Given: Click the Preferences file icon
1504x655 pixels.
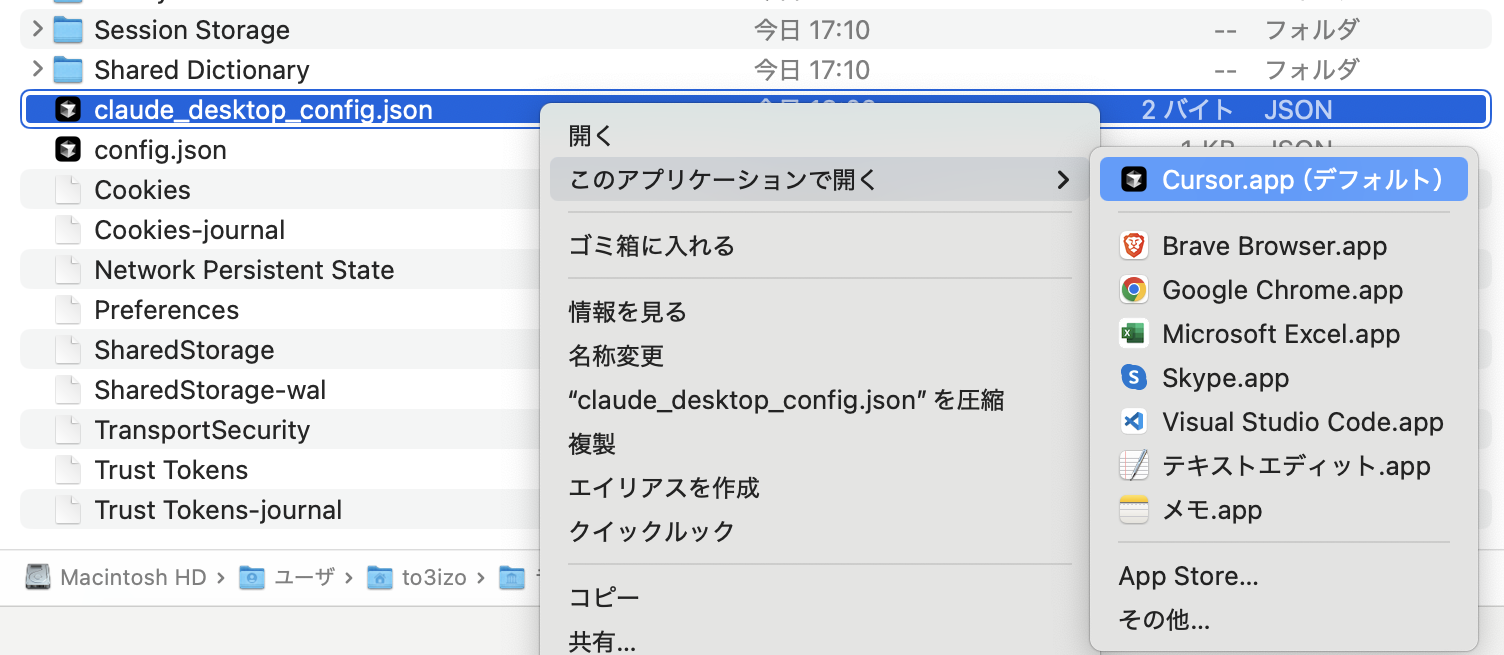Looking at the screenshot, I should tap(67, 310).
